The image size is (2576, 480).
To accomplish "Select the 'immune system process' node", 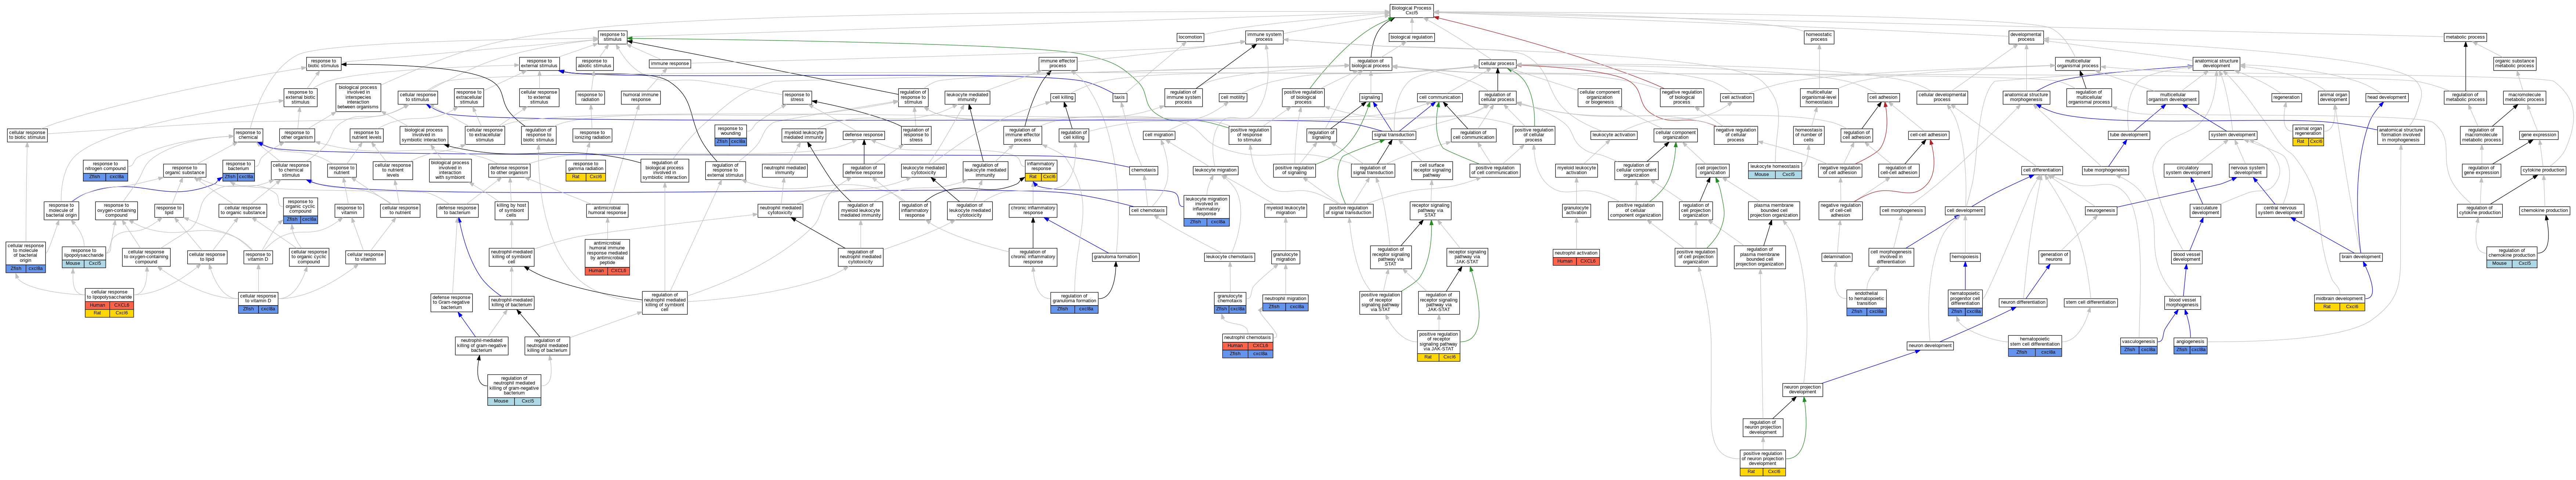I will tap(1264, 37).
